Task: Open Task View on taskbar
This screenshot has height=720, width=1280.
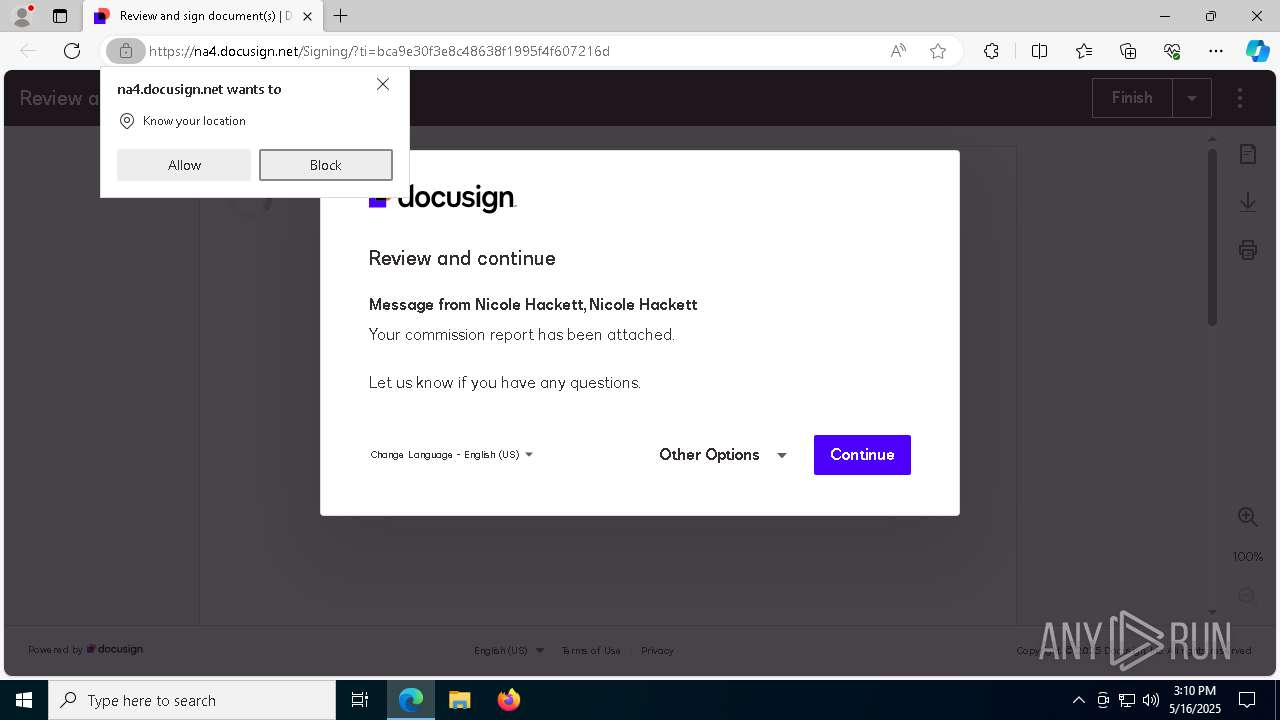Action: coord(360,700)
